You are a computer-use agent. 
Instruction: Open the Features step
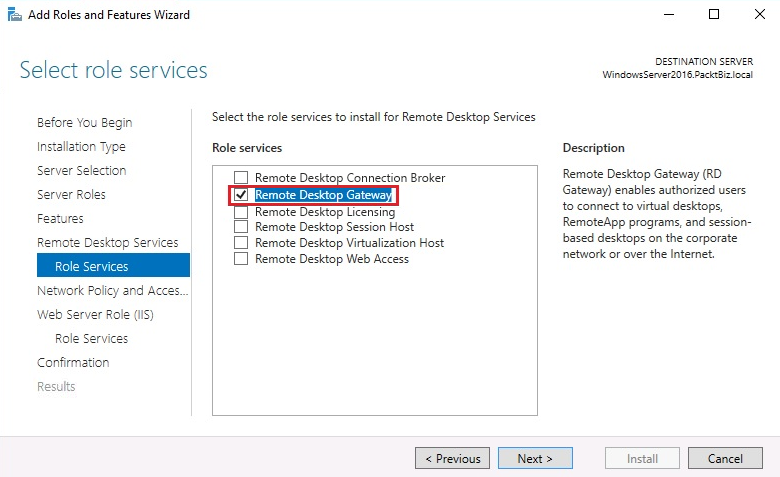(x=60, y=219)
